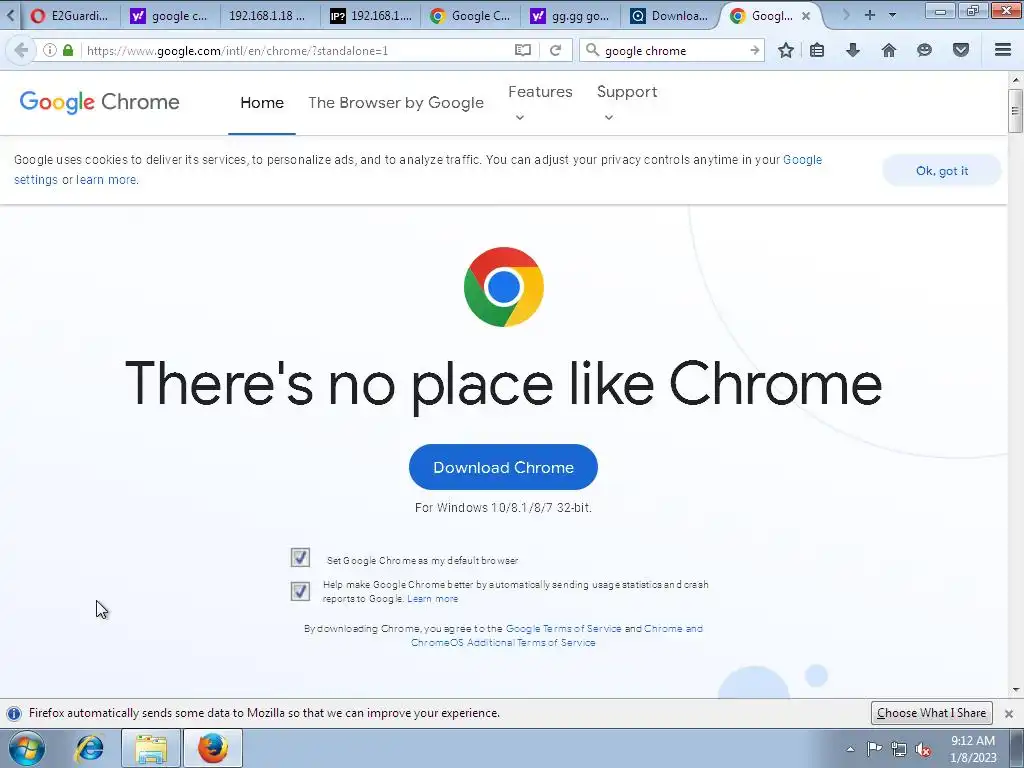Open Windows Explorer from taskbar

point(151,748)
